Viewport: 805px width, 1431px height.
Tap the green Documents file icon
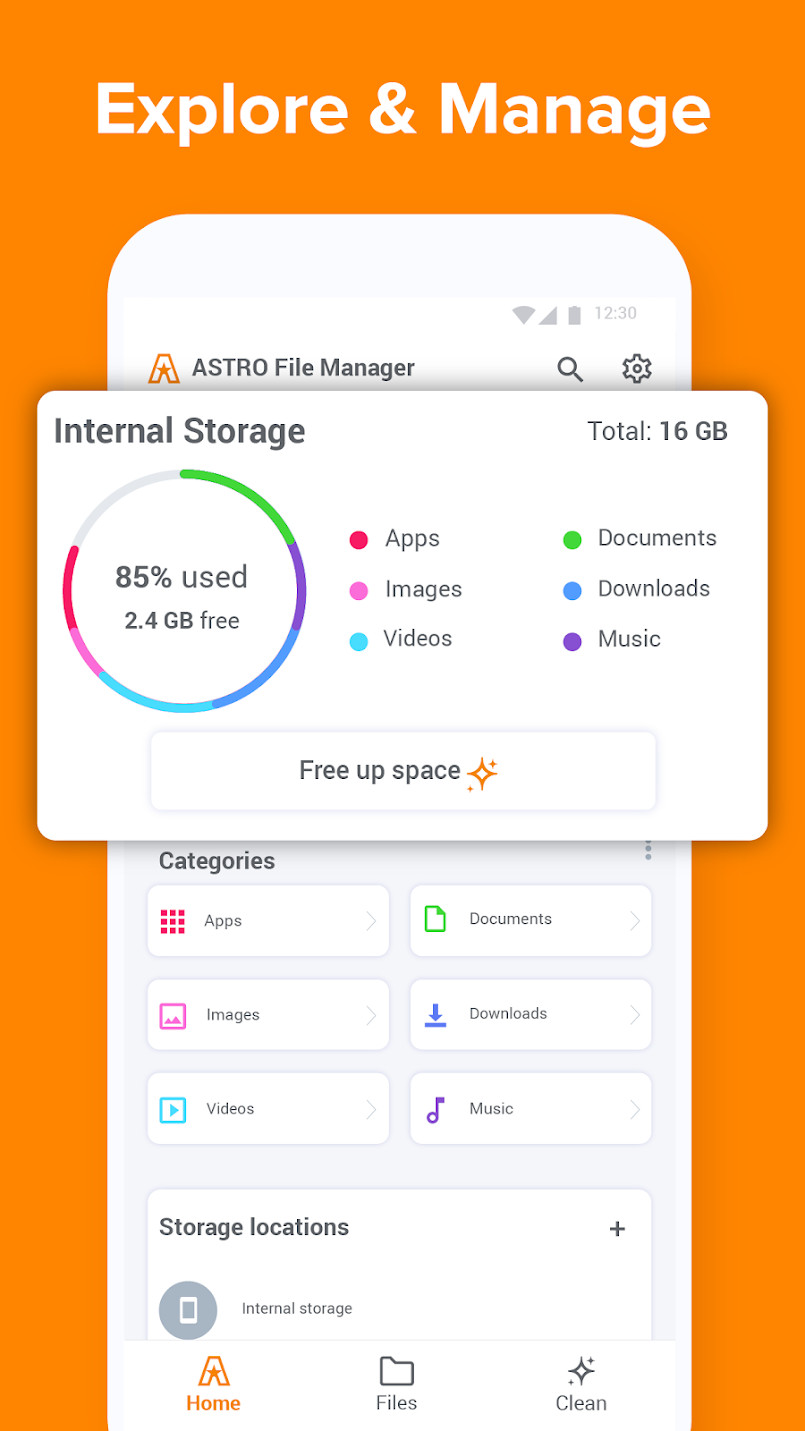435,919
